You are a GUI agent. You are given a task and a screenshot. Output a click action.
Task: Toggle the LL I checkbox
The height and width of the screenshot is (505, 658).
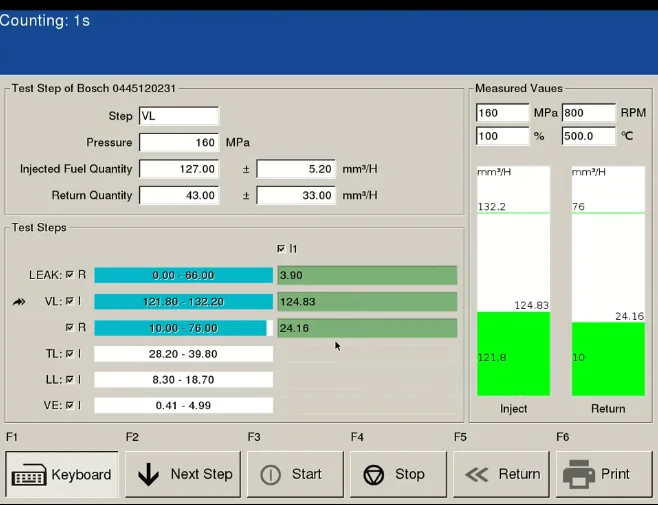click(x=70, y=379)
